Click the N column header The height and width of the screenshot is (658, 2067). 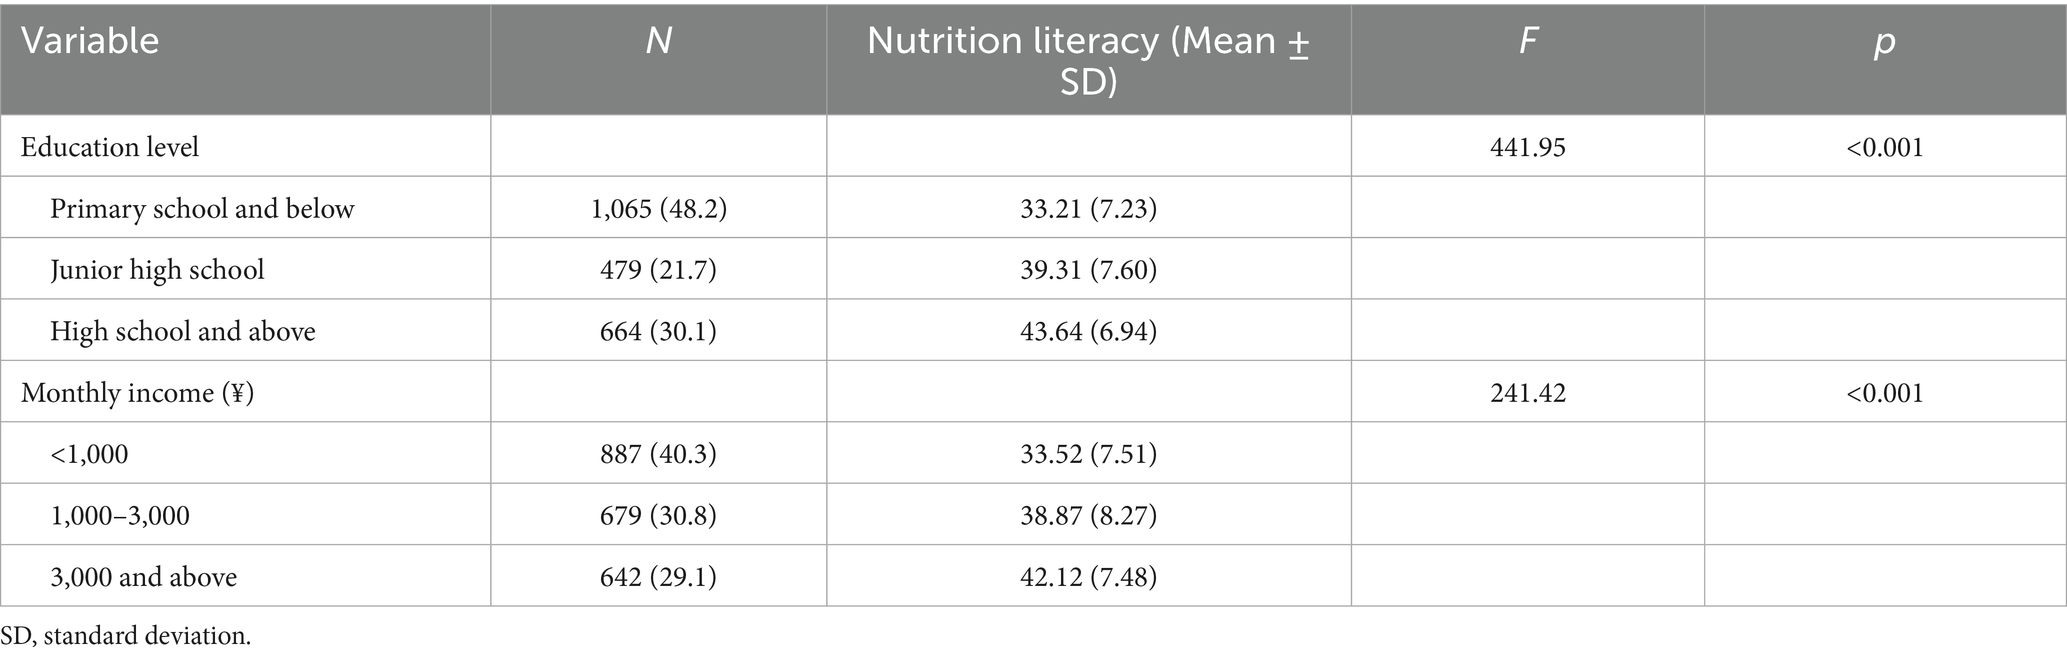click(658, 42)
